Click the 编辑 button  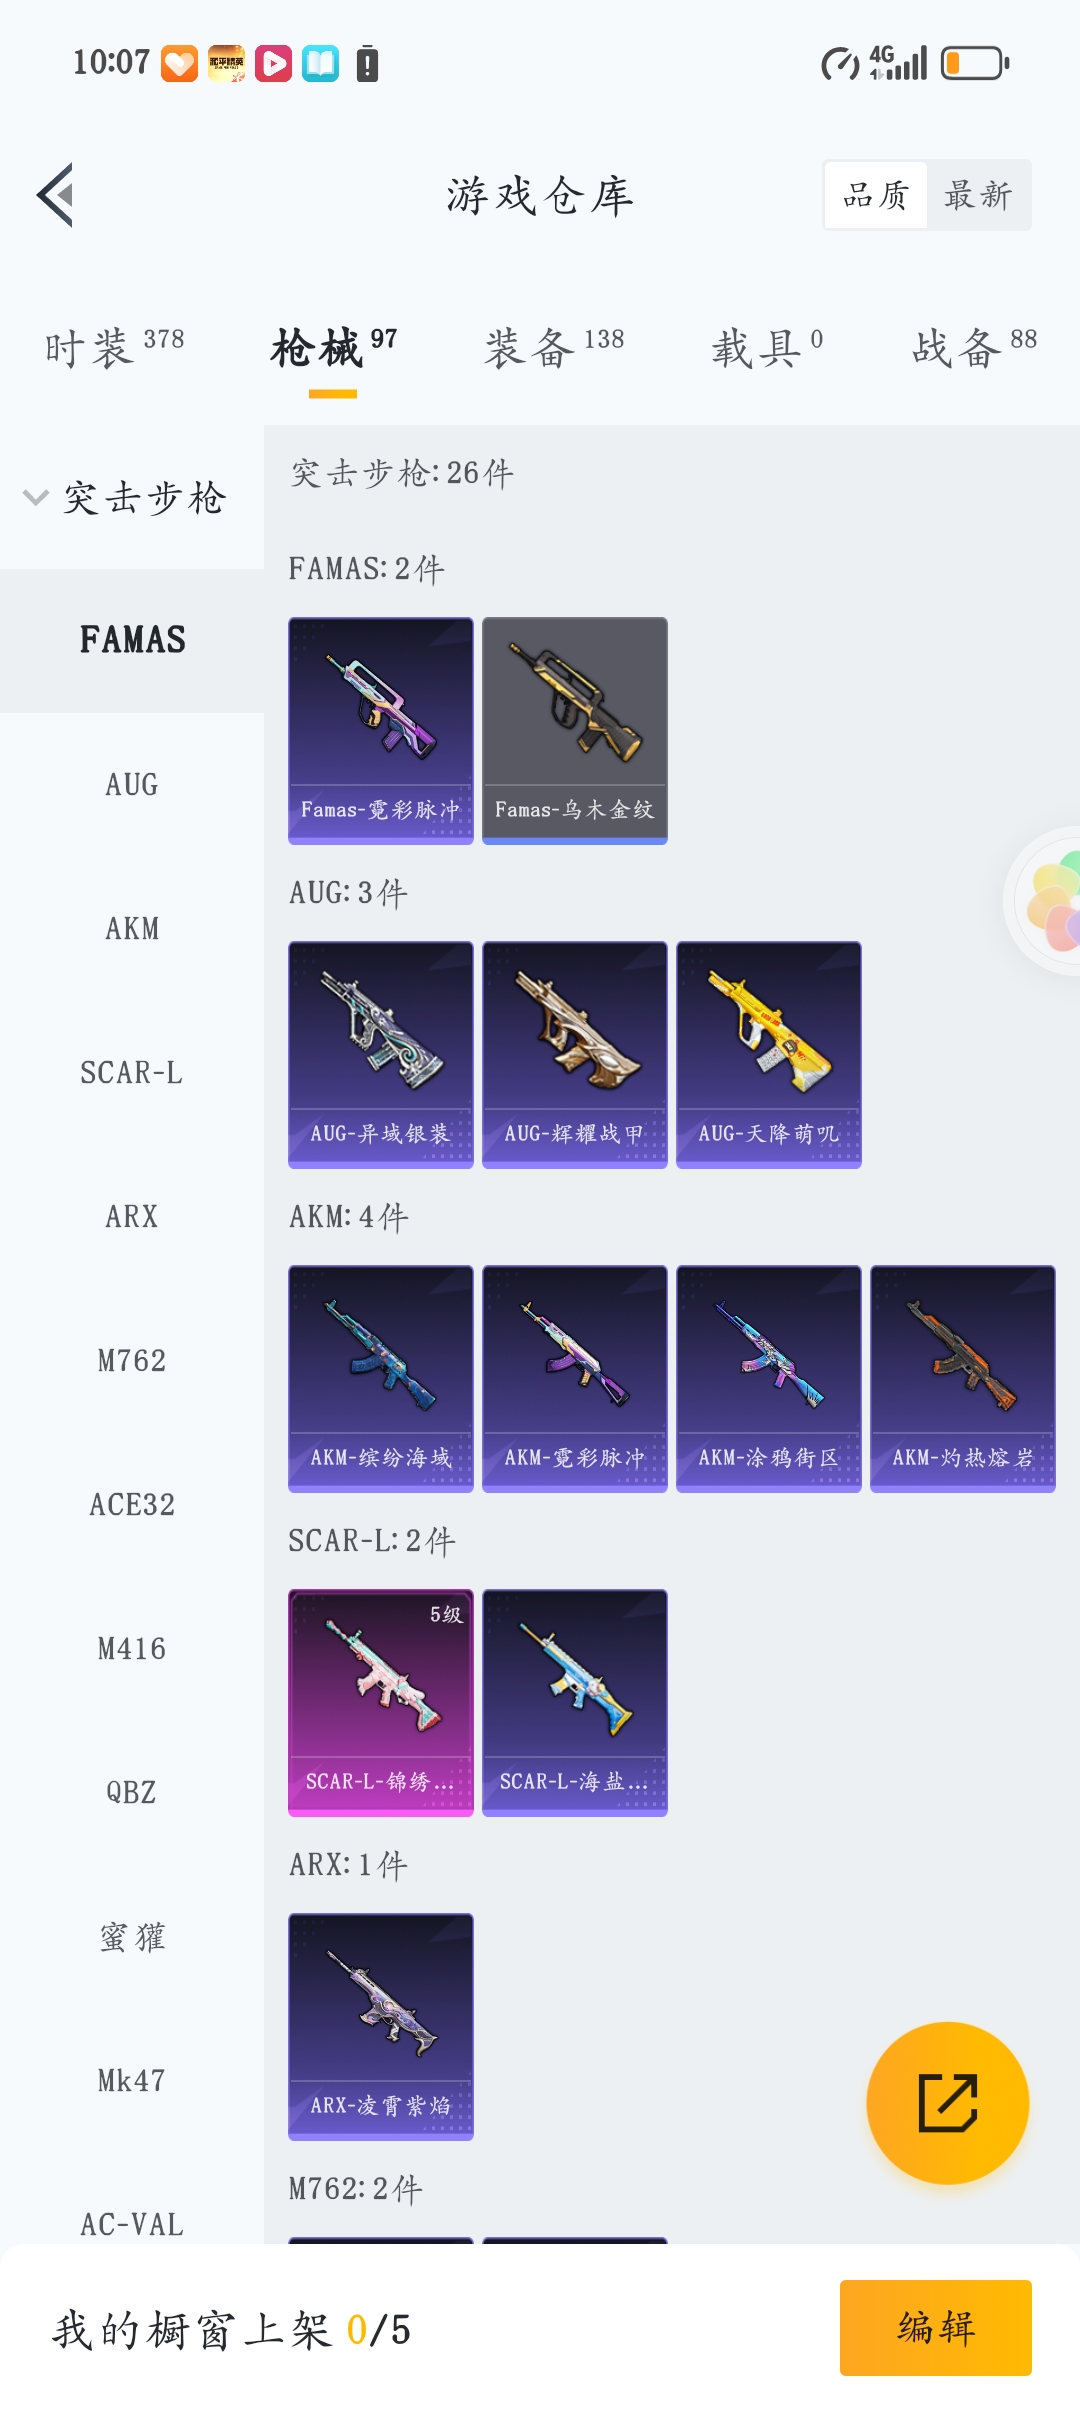[936, 2328]
